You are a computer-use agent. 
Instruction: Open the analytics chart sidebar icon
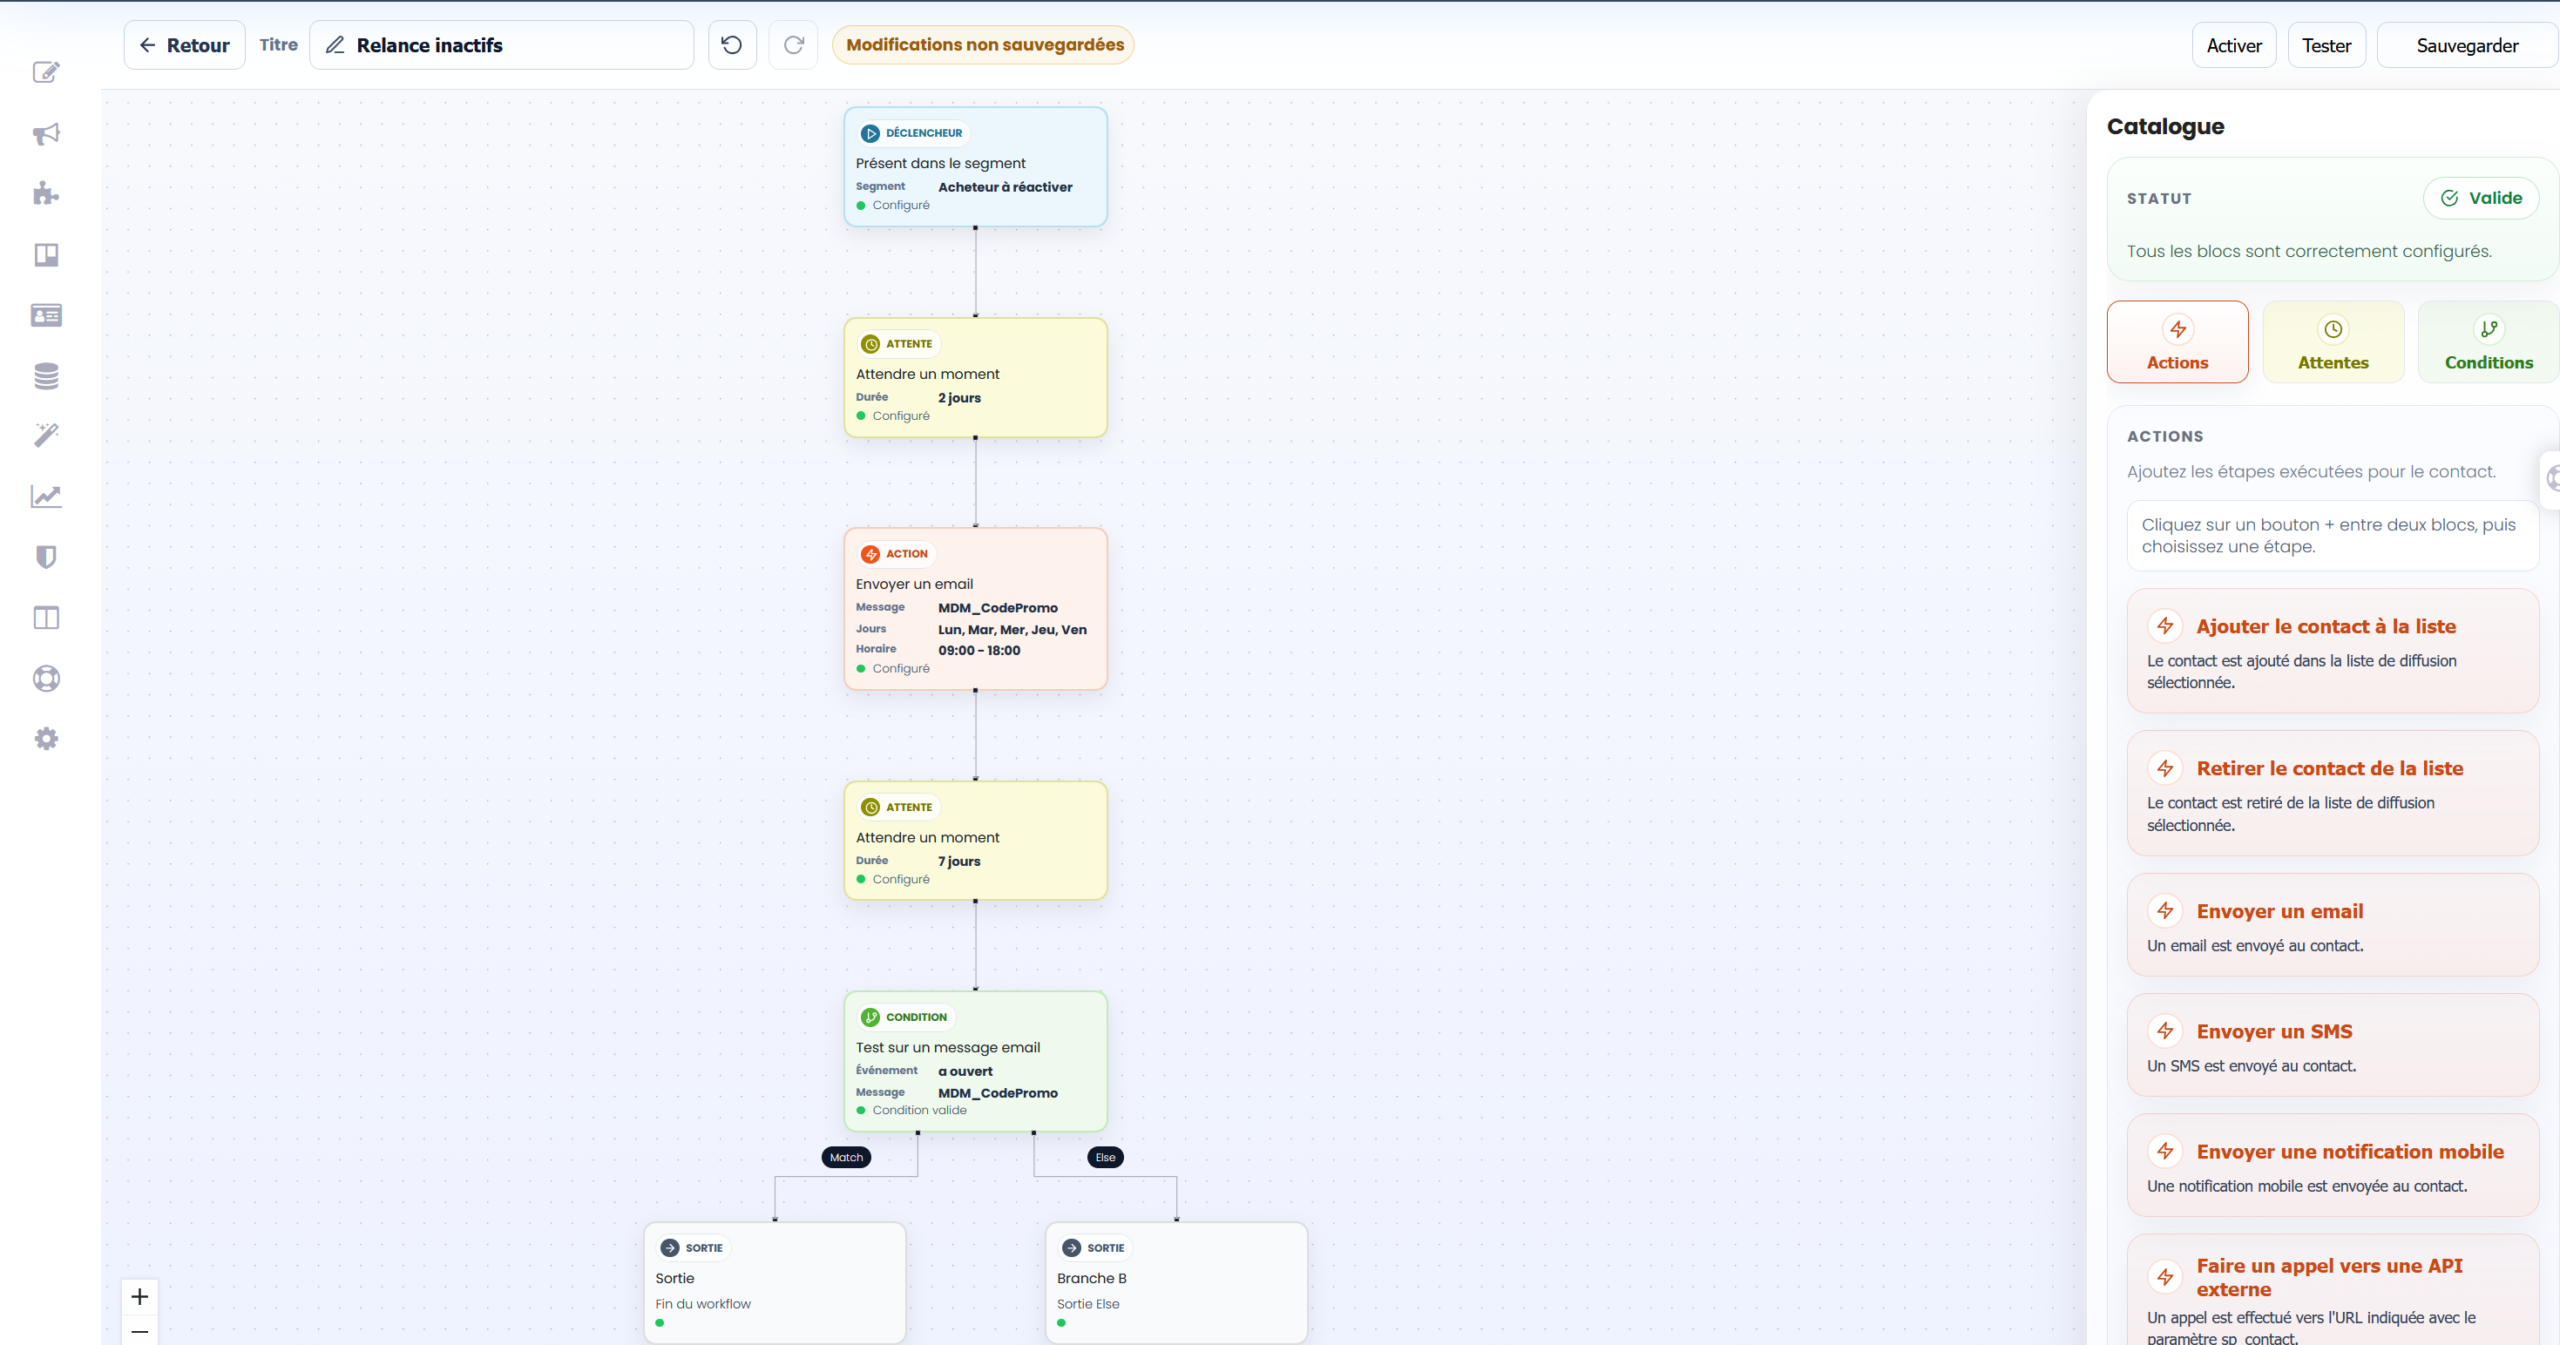pos(46,497)
